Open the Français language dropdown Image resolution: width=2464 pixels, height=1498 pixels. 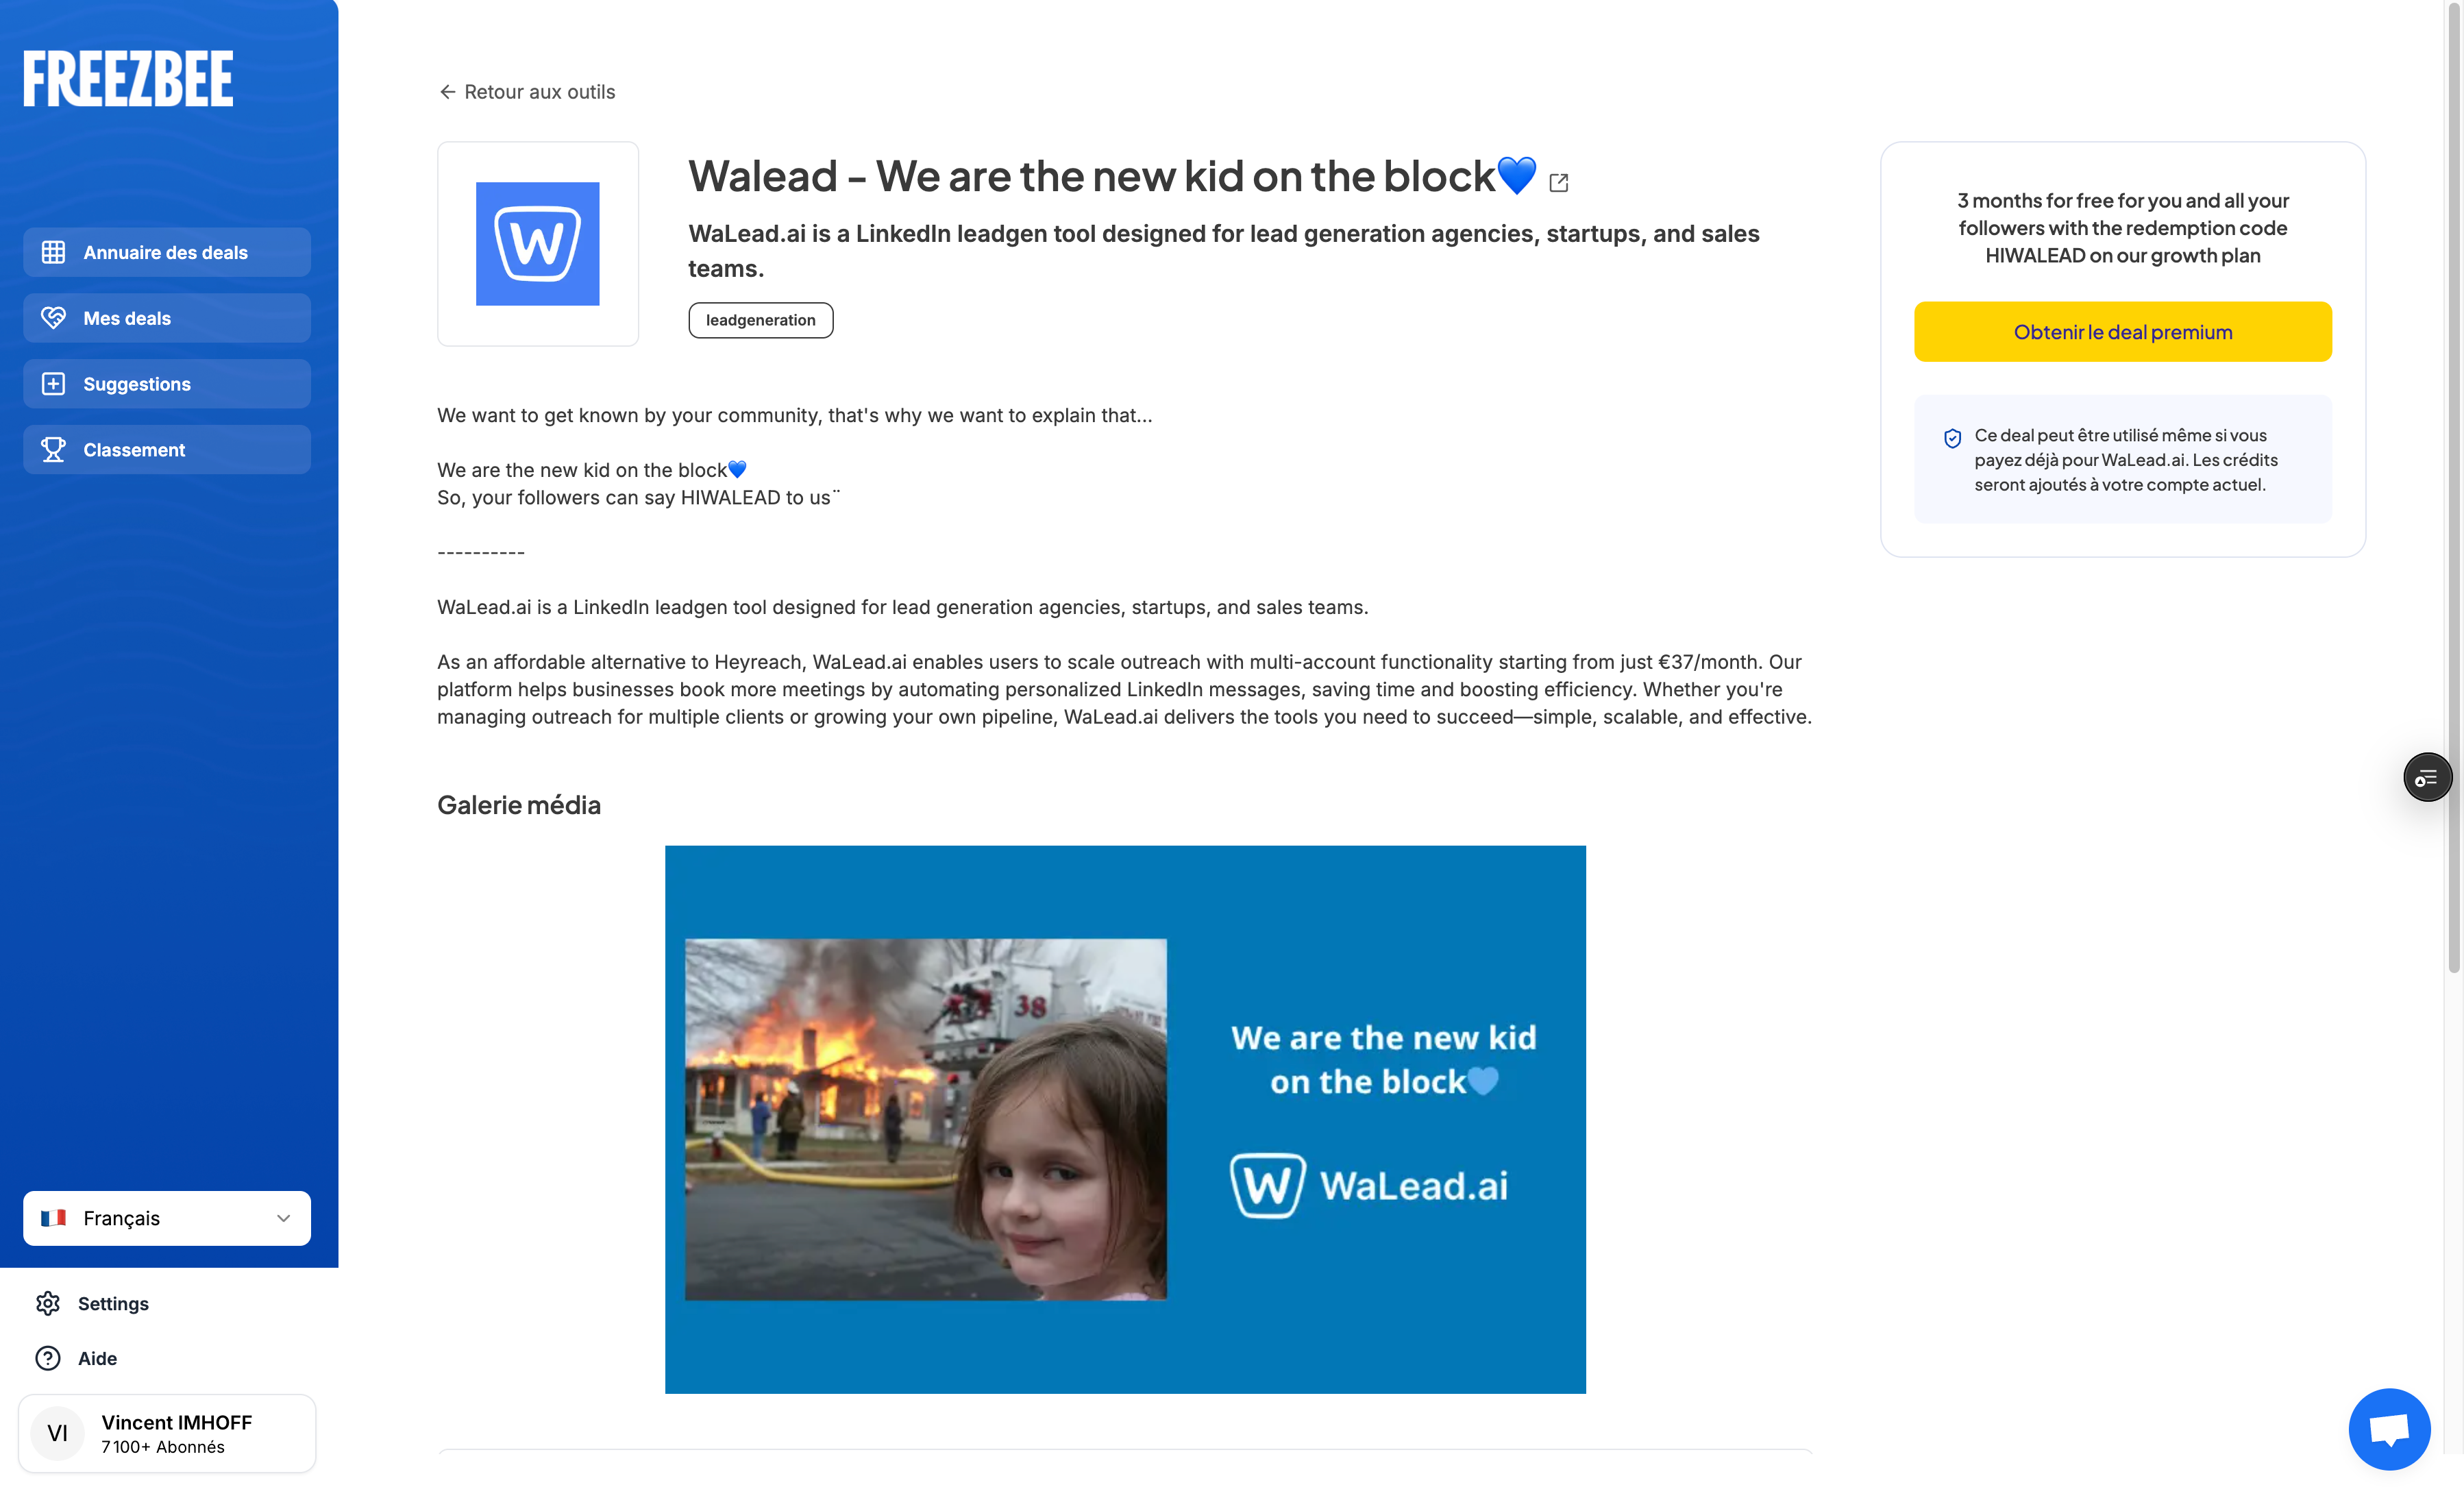click(x=167, y=1218)
